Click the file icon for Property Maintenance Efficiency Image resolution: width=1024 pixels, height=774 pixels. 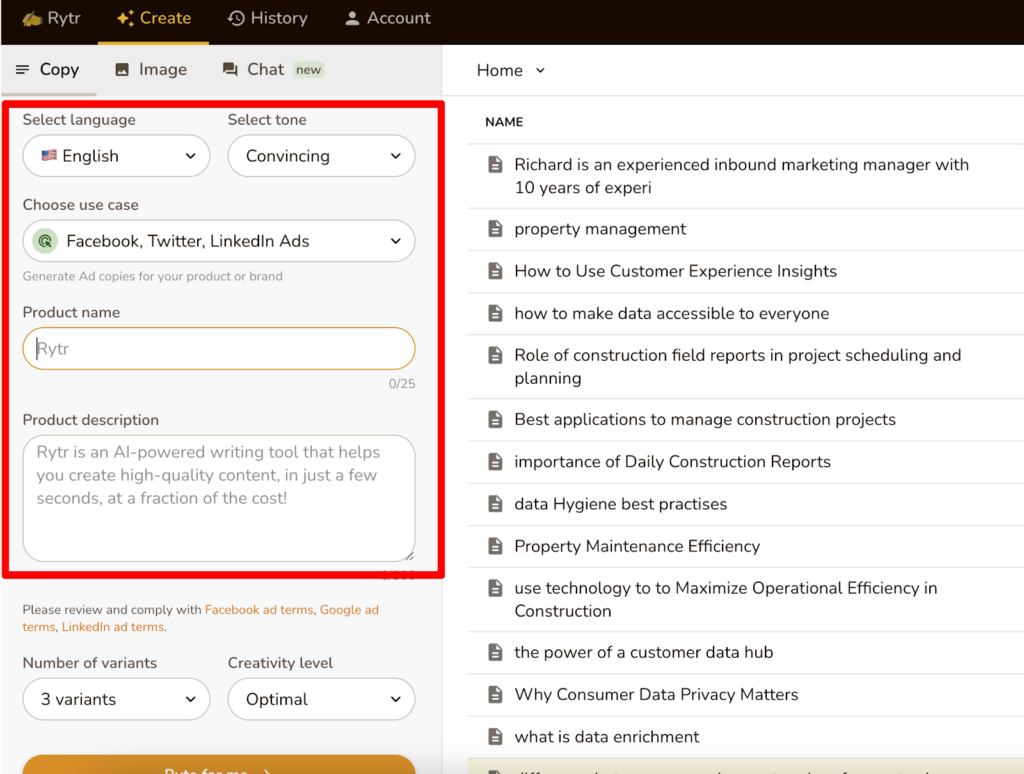(x=494, y=546)
